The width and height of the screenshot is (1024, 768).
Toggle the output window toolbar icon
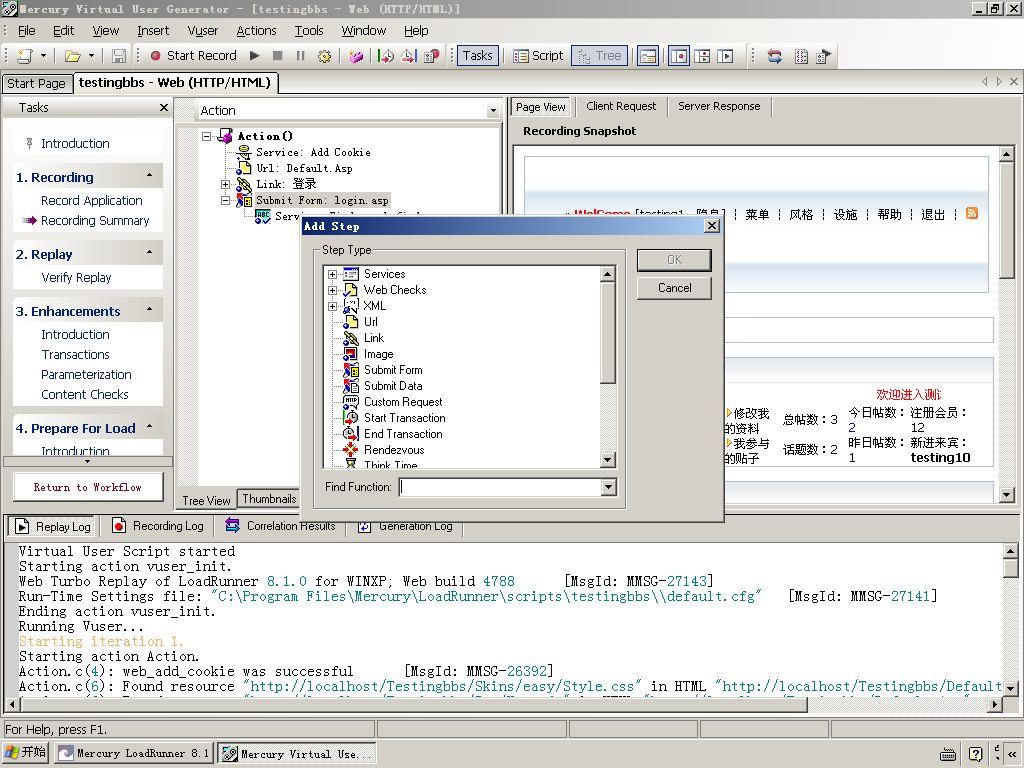coord(648,56)
